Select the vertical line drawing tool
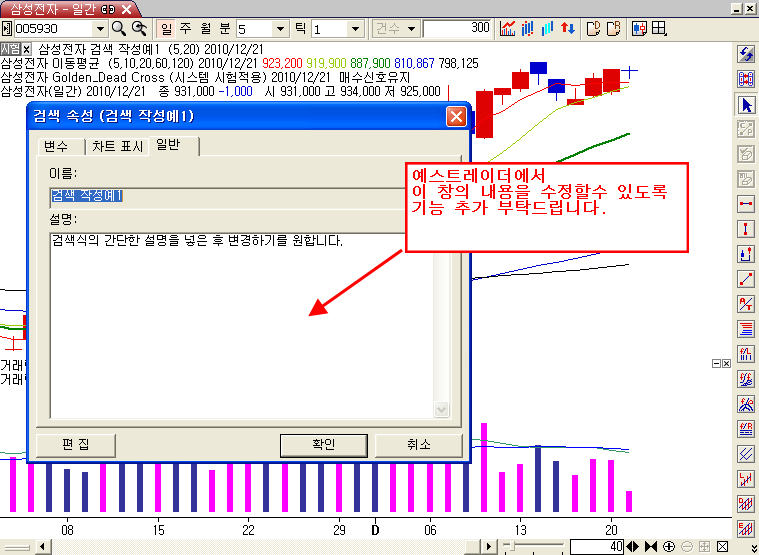The height and width of the screenshot is (555, 759). [x=745, y=228]
